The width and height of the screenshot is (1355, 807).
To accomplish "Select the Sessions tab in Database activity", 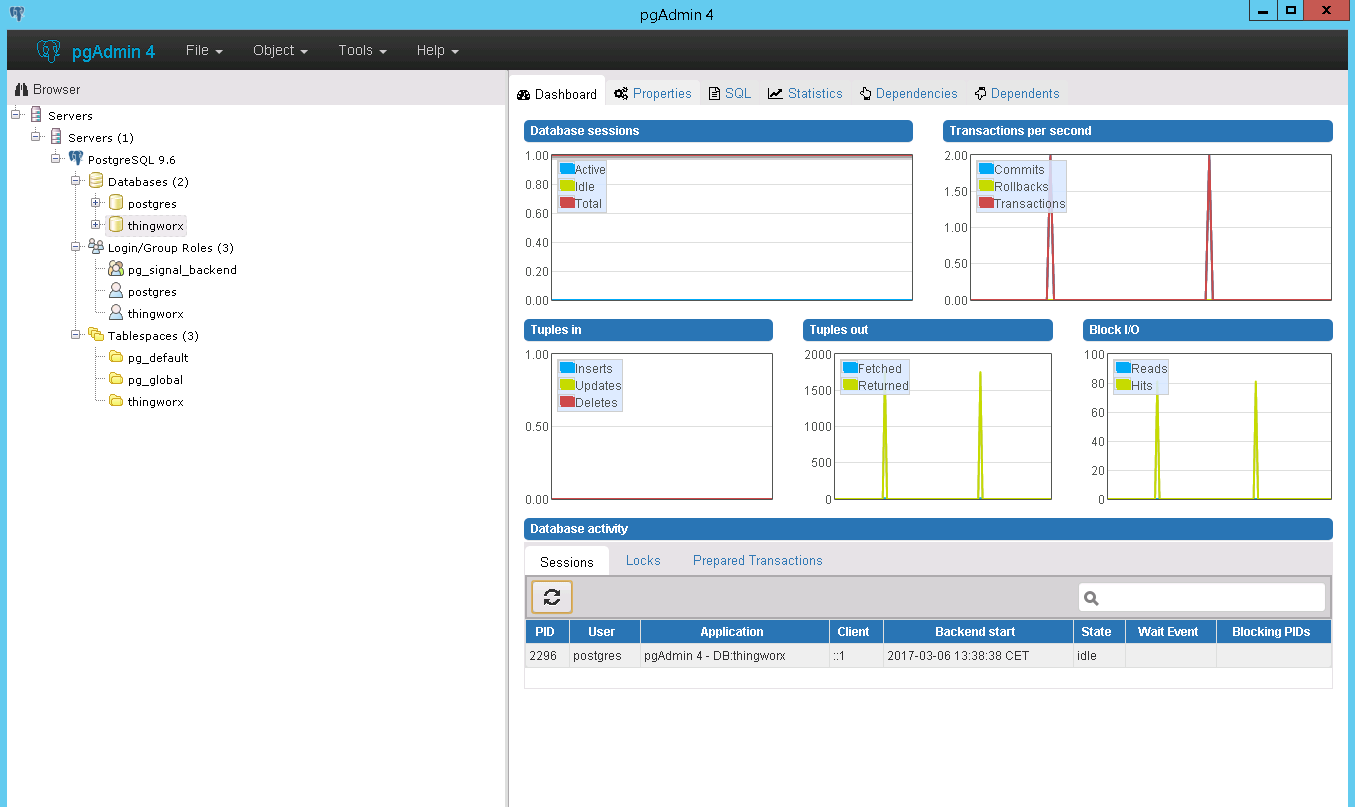I will click(567, 561).
